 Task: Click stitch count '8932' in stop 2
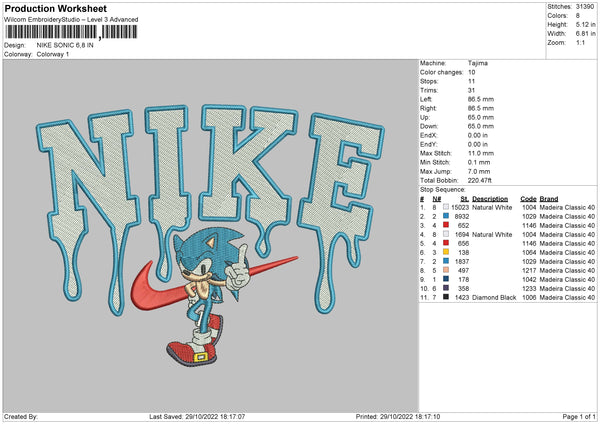point(461,217)
